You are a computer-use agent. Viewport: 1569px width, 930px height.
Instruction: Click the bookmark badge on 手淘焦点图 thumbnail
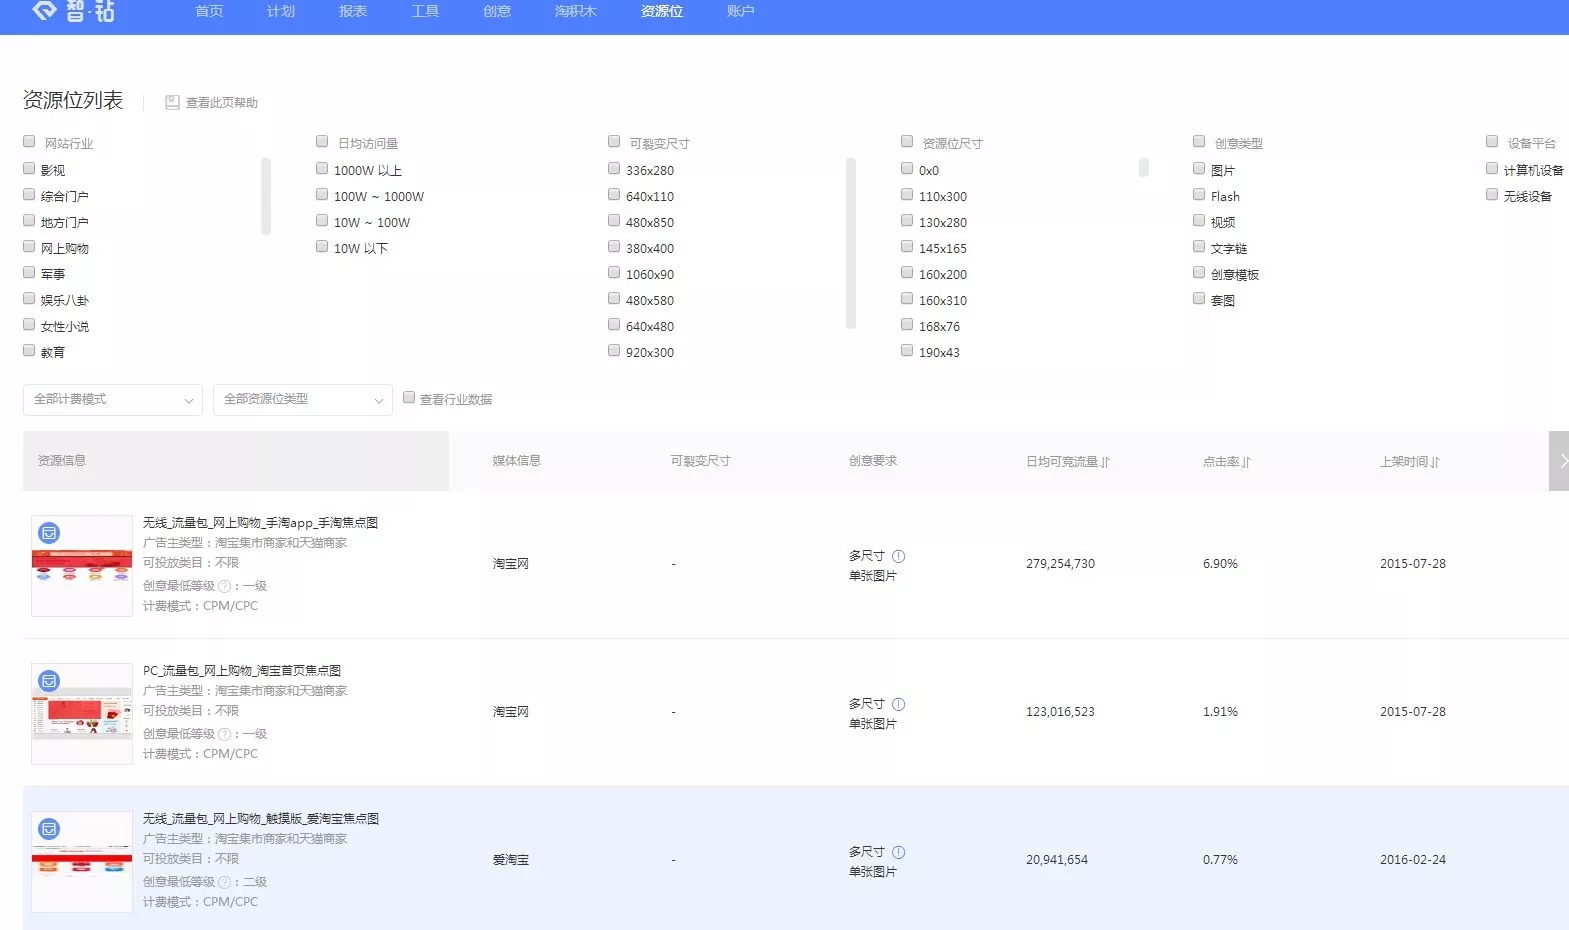49,533
